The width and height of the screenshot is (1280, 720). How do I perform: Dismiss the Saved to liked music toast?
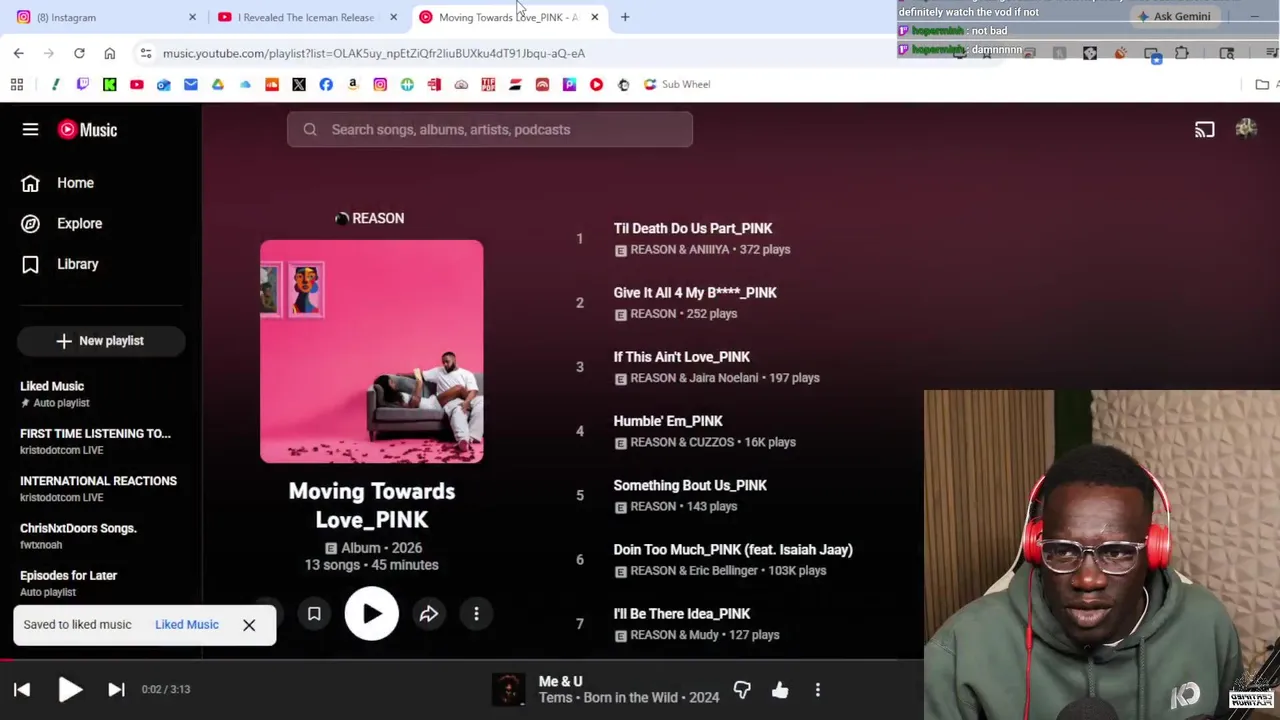[x=249, y=625]
